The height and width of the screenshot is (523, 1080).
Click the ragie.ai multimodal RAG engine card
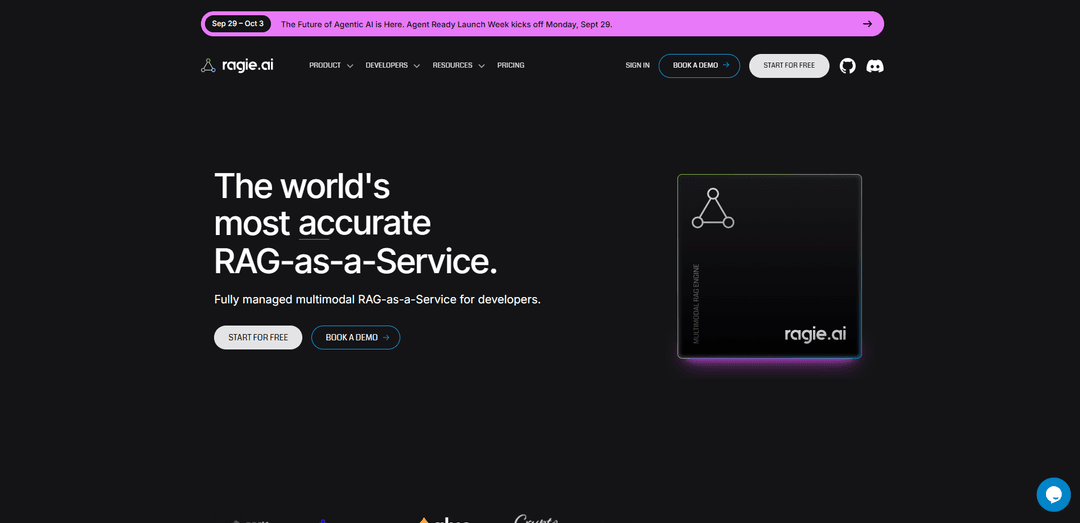[x=769, y=266]
